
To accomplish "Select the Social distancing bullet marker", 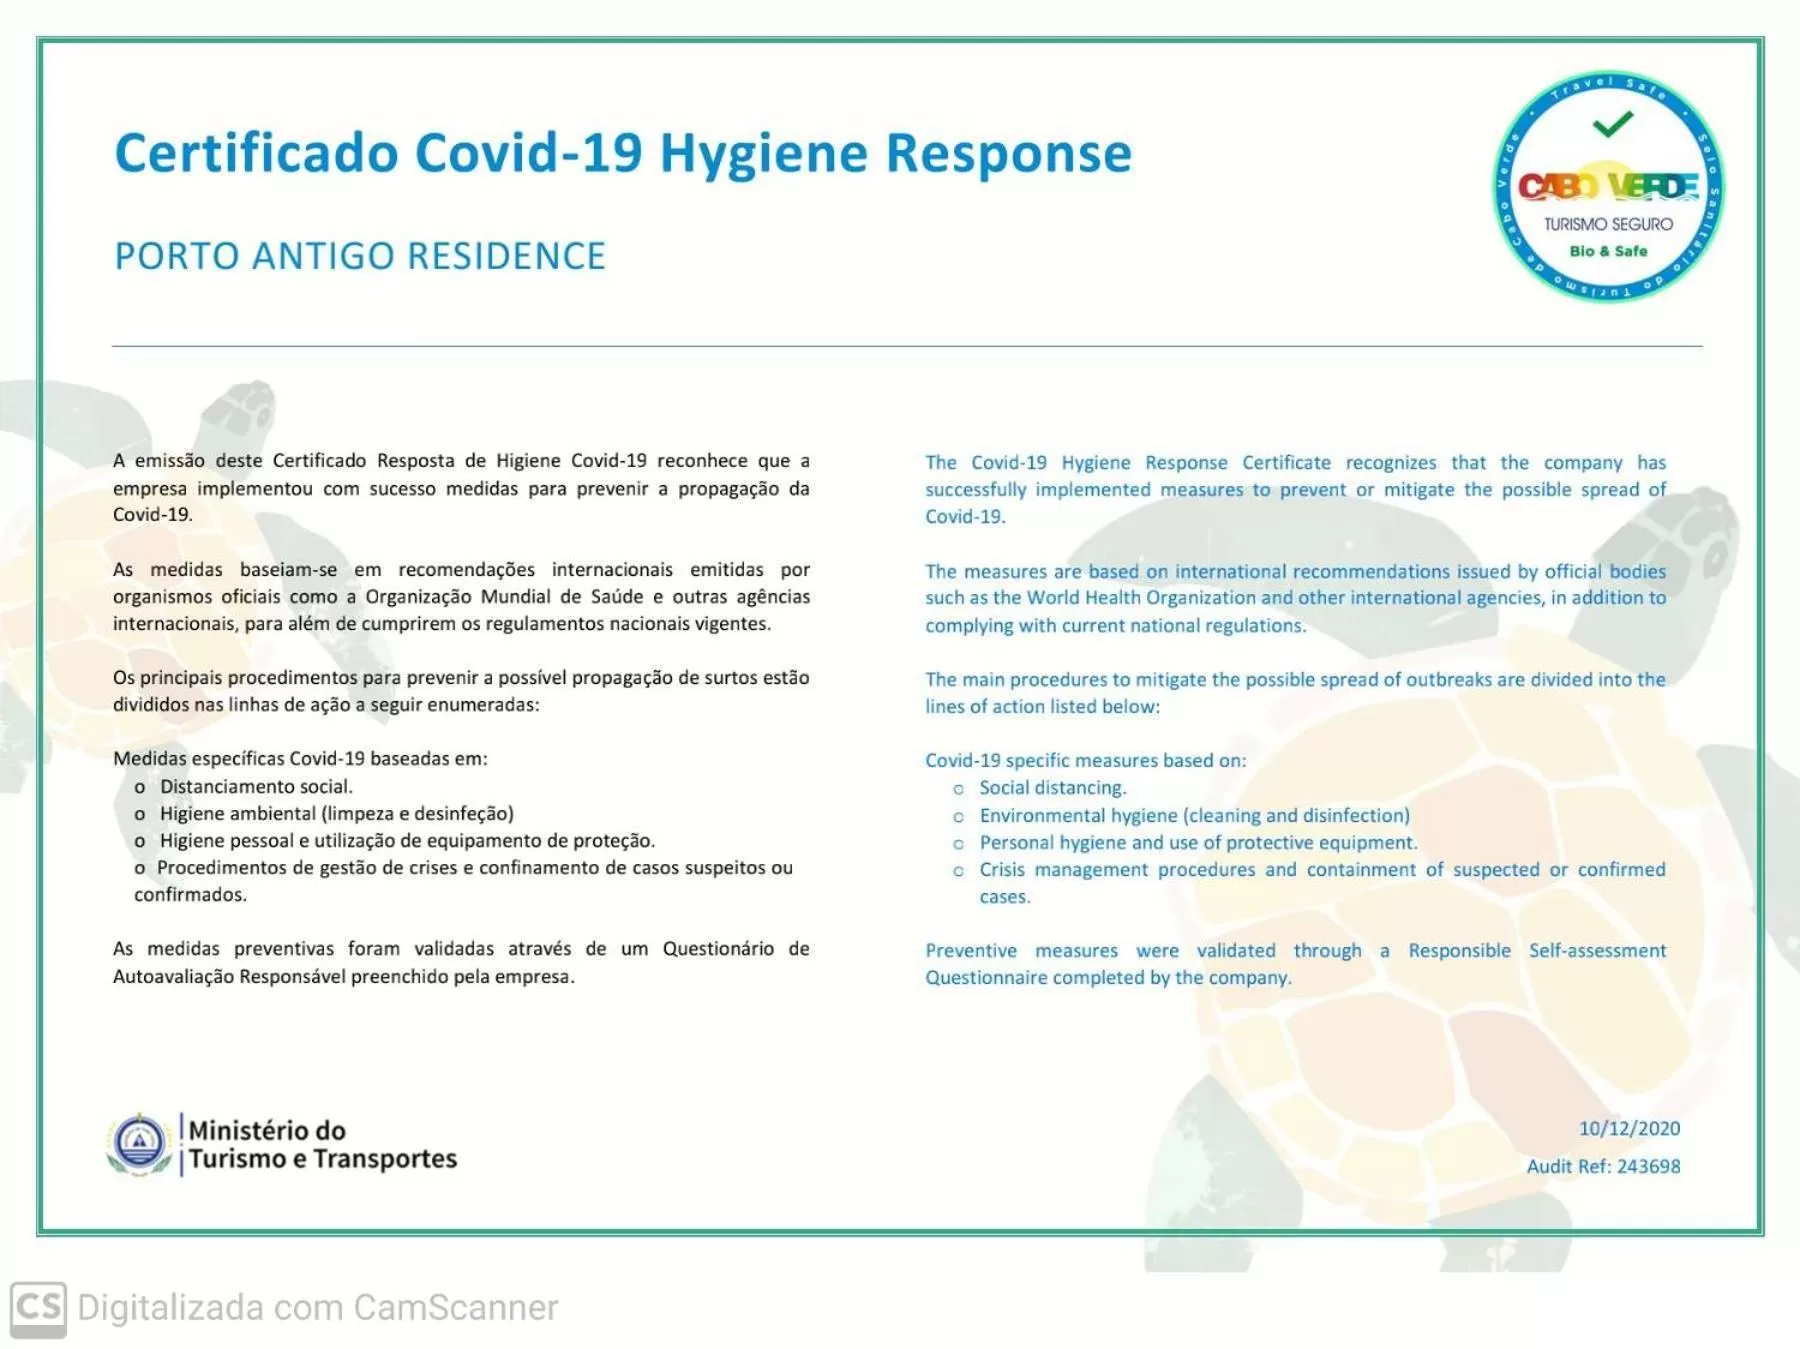I will point(957,789).
